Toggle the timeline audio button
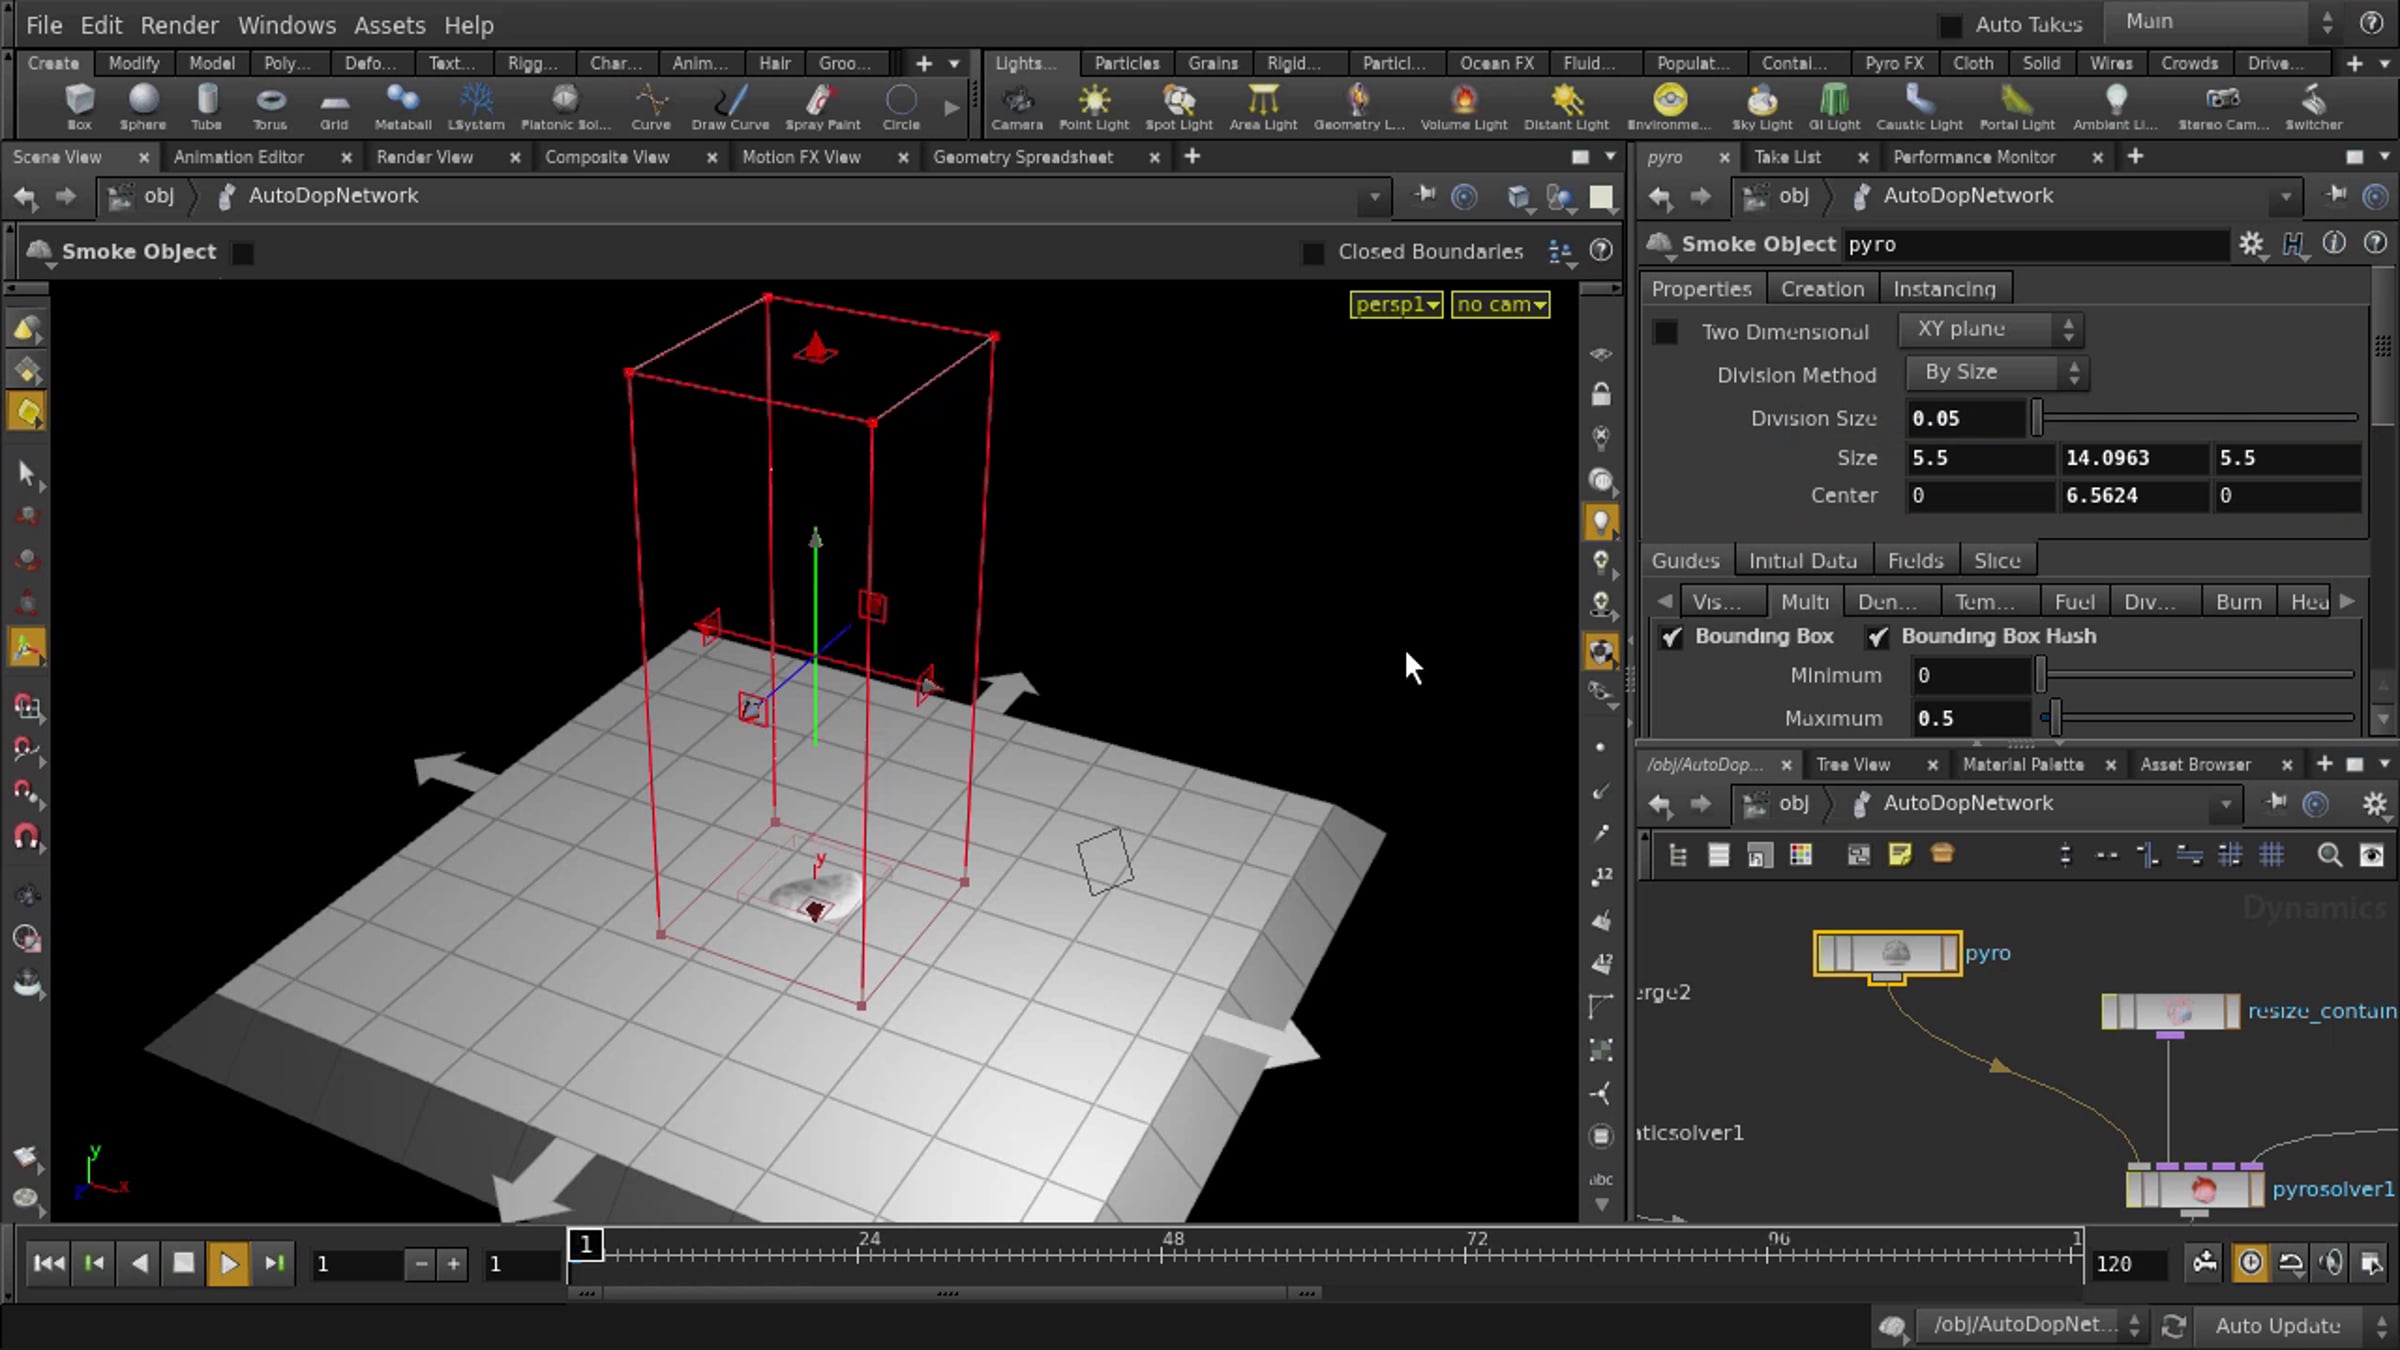2400x1350 pixels. [x=2331, y=1263]
